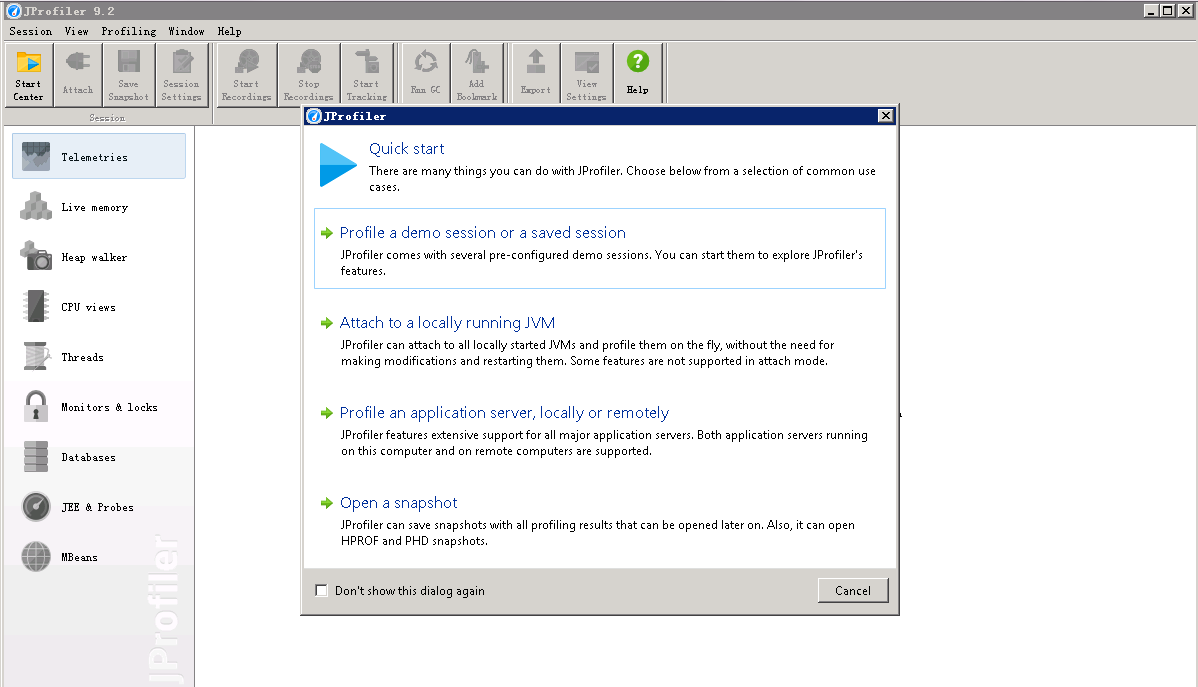Open the Live memory section
The width and height of the screenshot is (1198, 687).
tap(99, 207)
